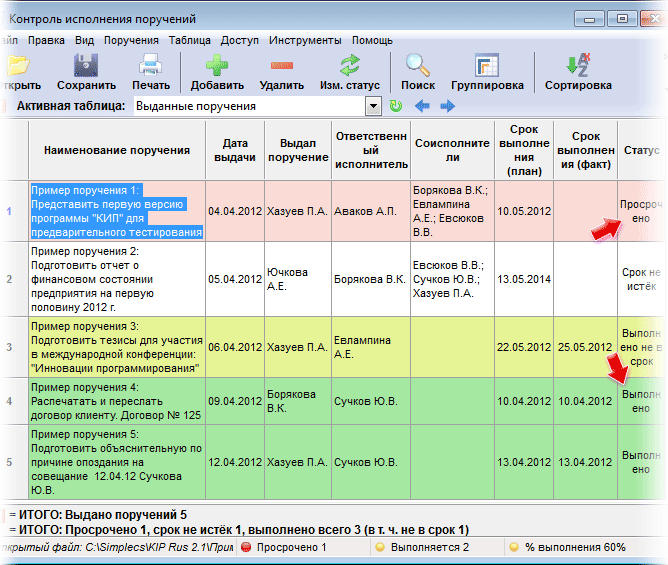Viewport: 668px width, 565px height.
Task: Click the Изм. статус button label
Action: point(350,85)
